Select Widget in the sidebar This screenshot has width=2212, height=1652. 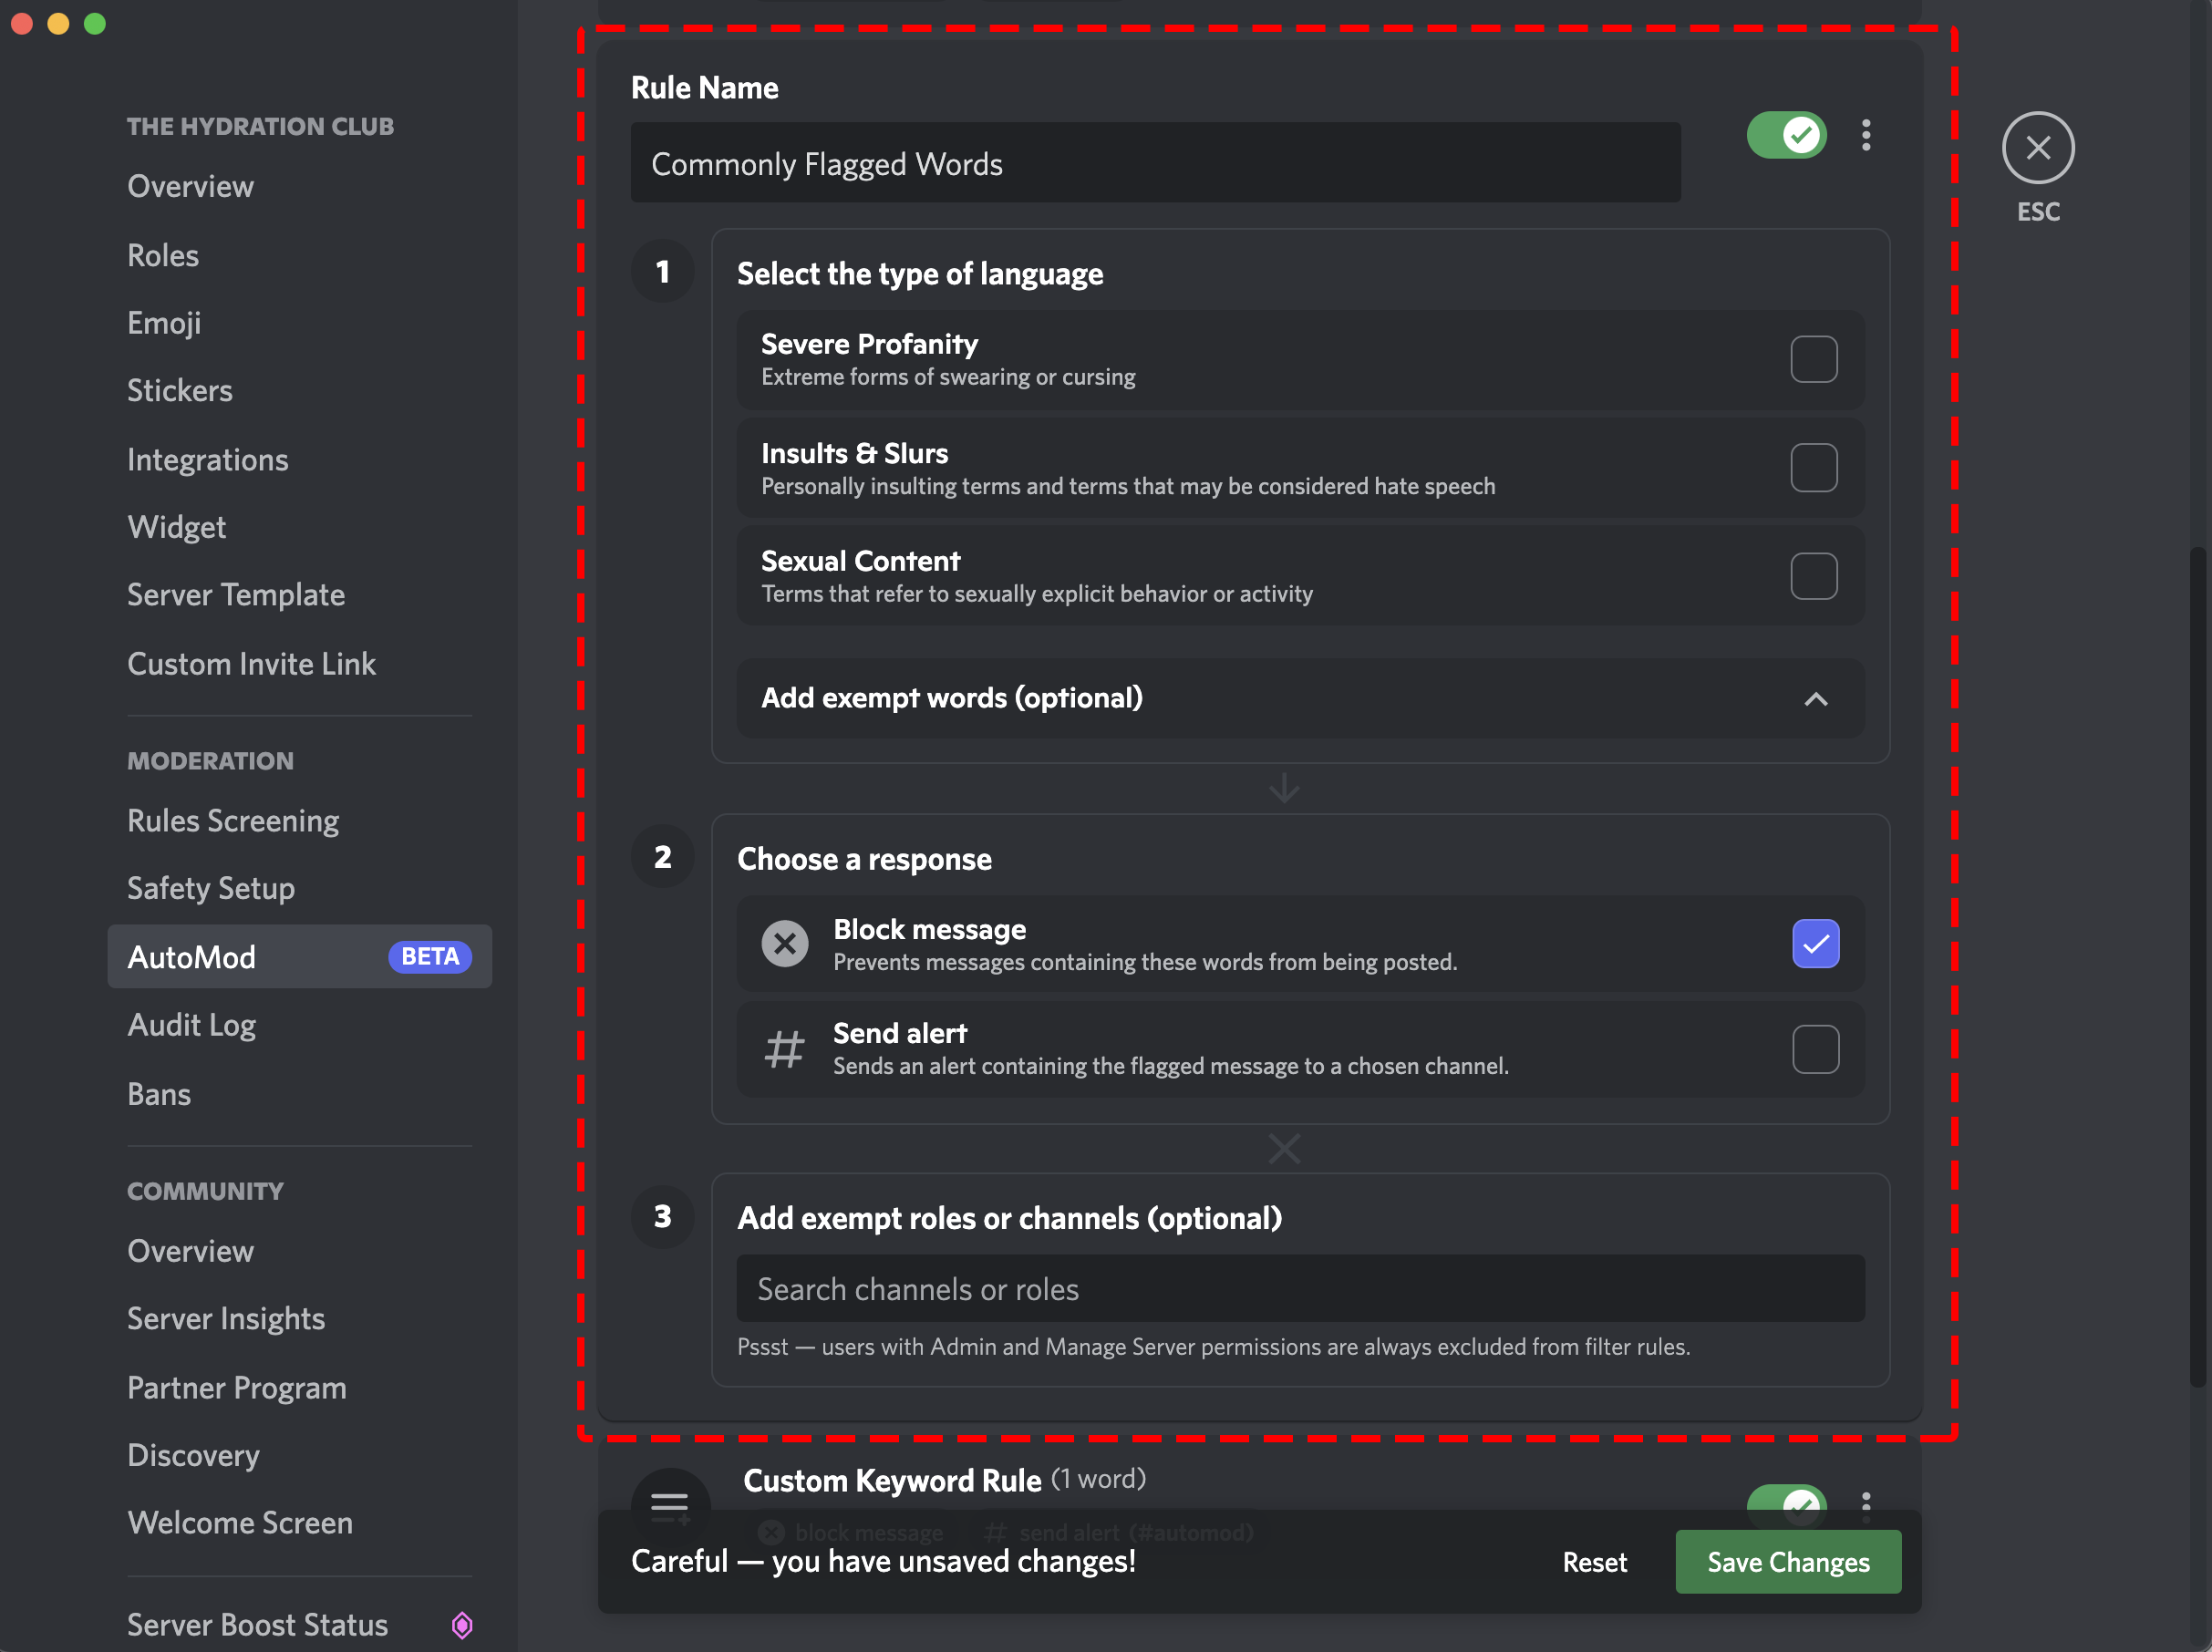coord(177,527)
